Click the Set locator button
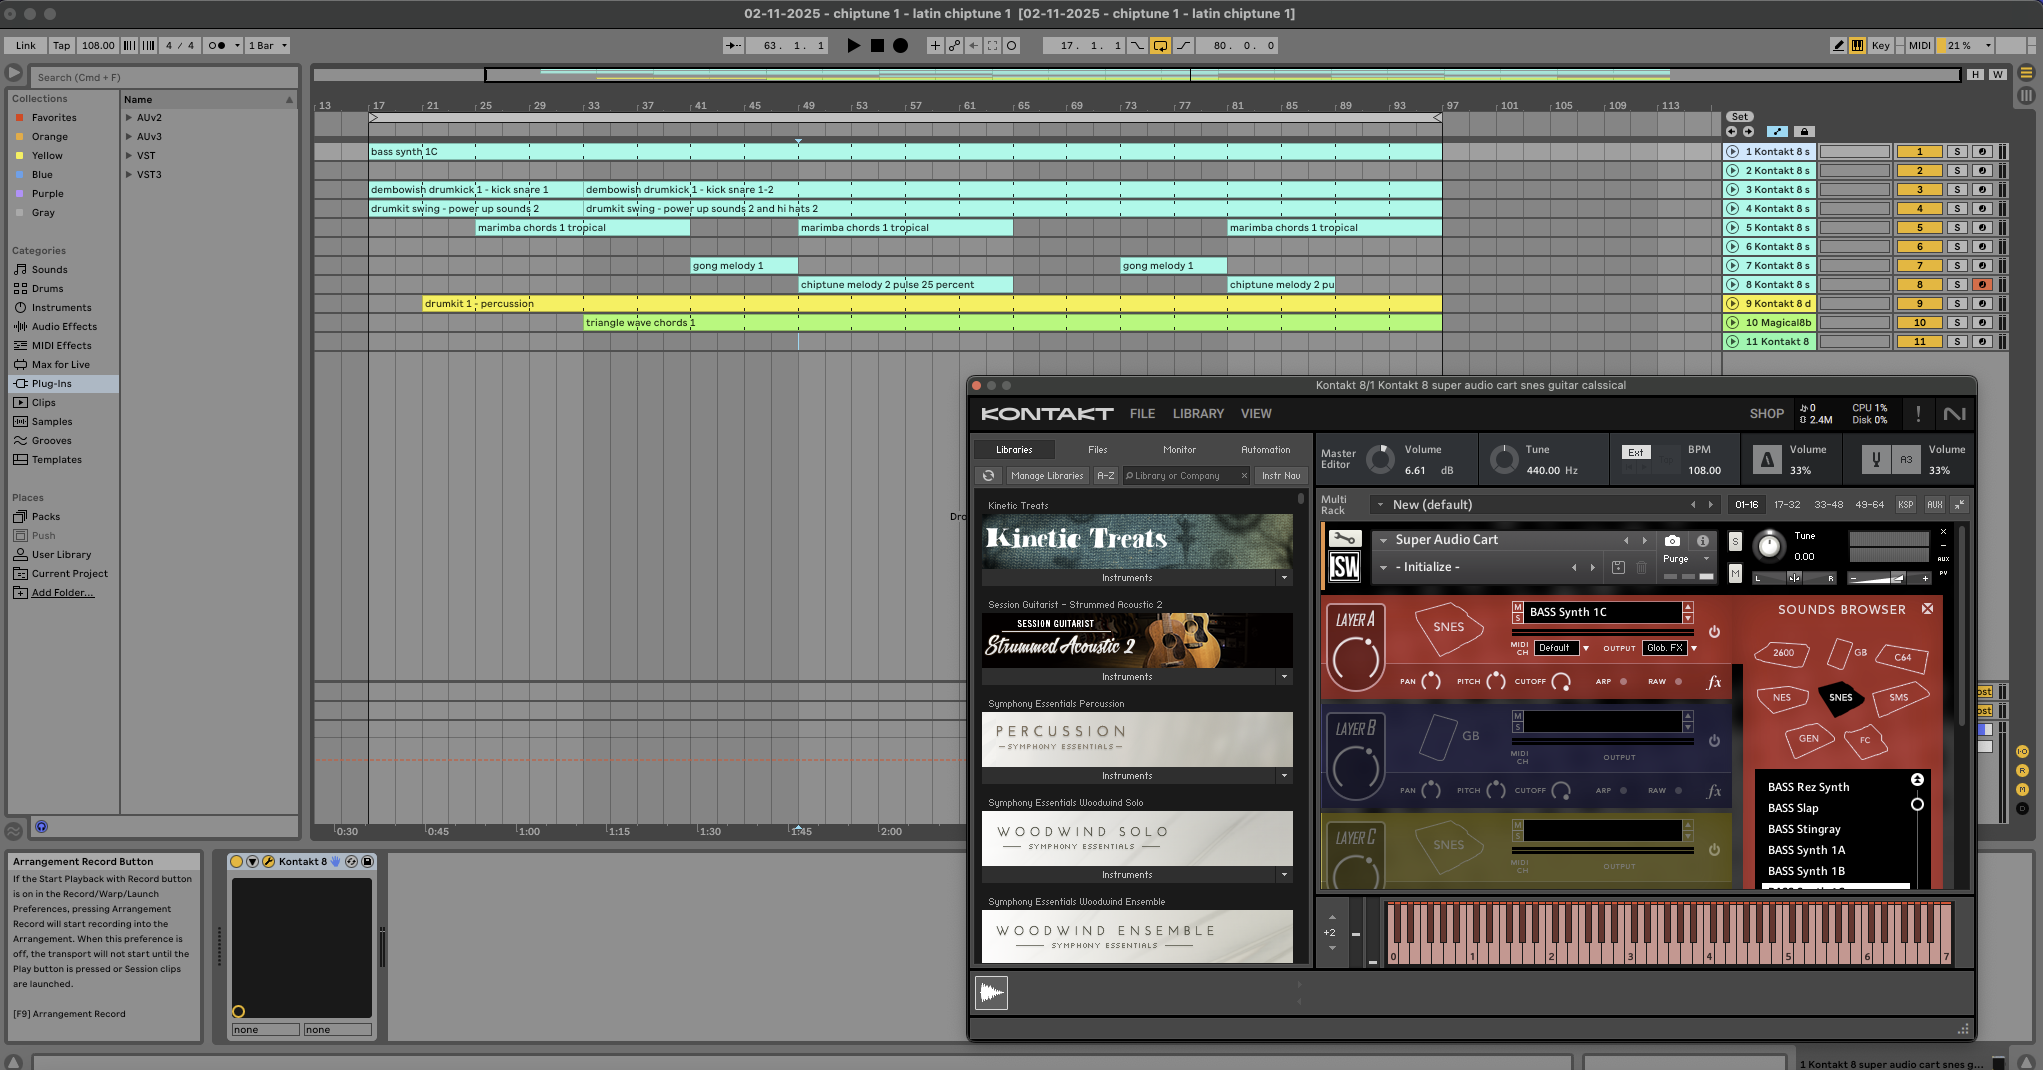2043x1070 pixels. [x=1739, y=117]
